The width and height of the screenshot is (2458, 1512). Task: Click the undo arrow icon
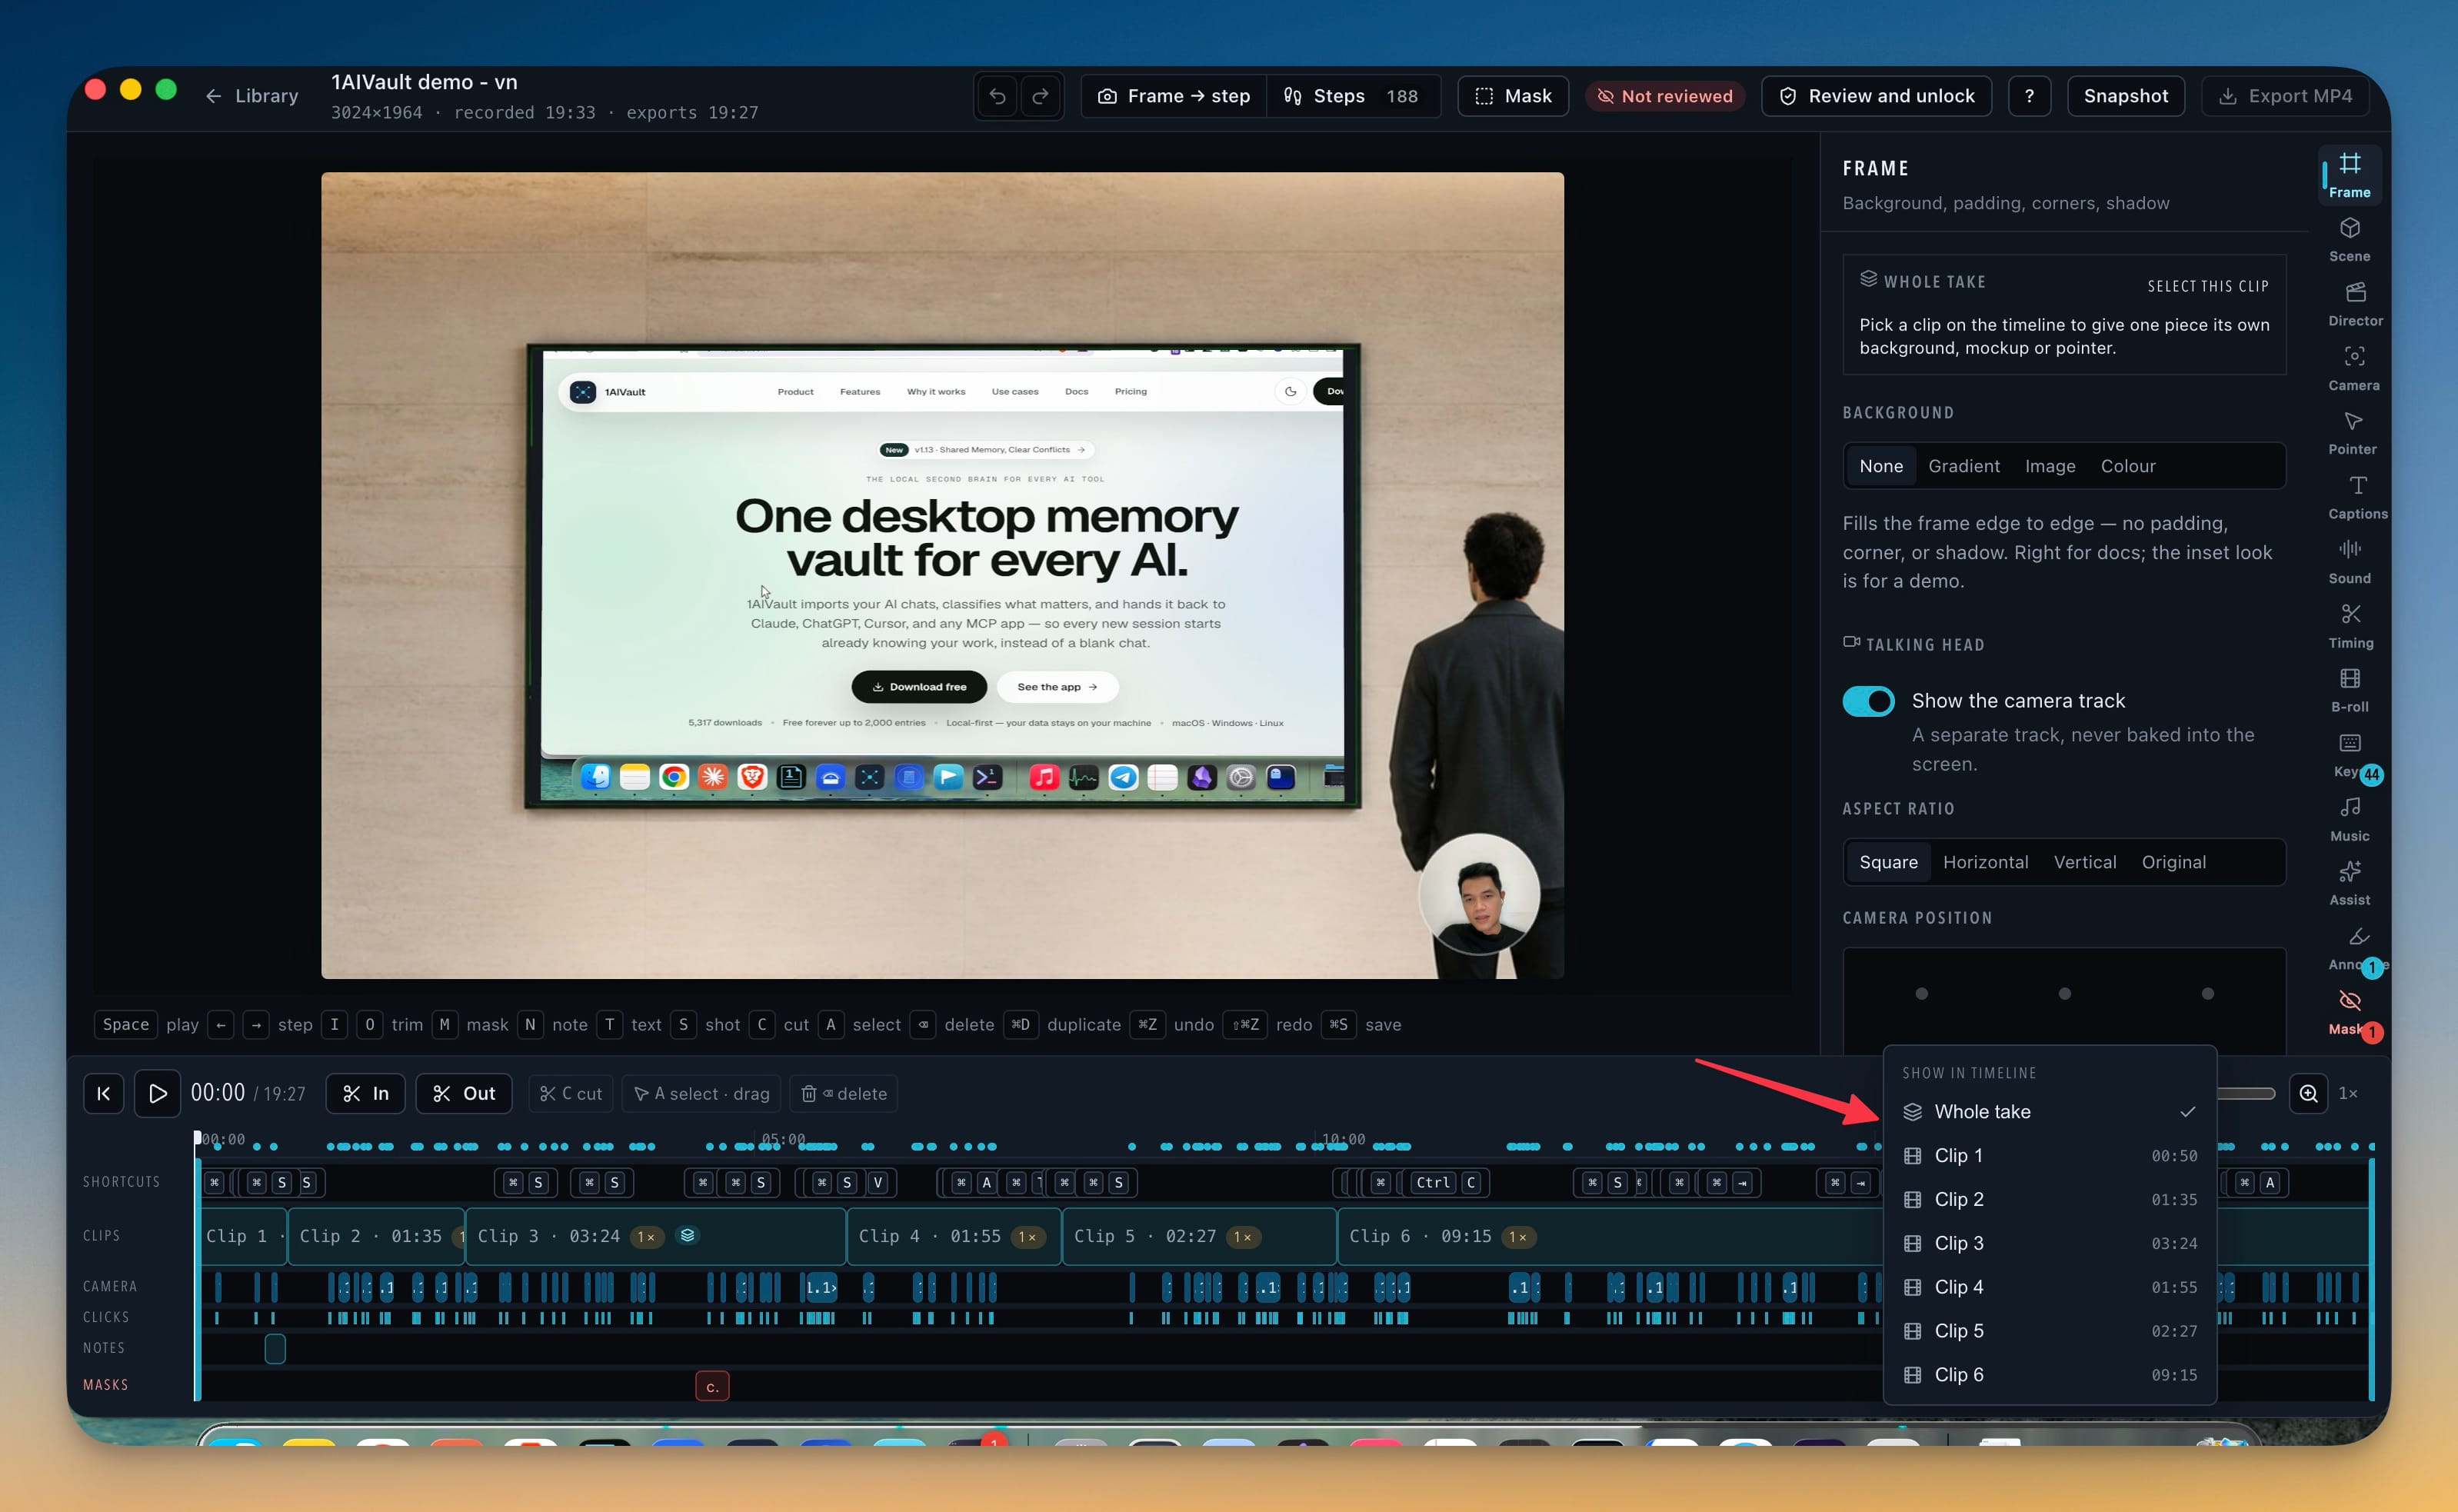(x=997, y=96)
